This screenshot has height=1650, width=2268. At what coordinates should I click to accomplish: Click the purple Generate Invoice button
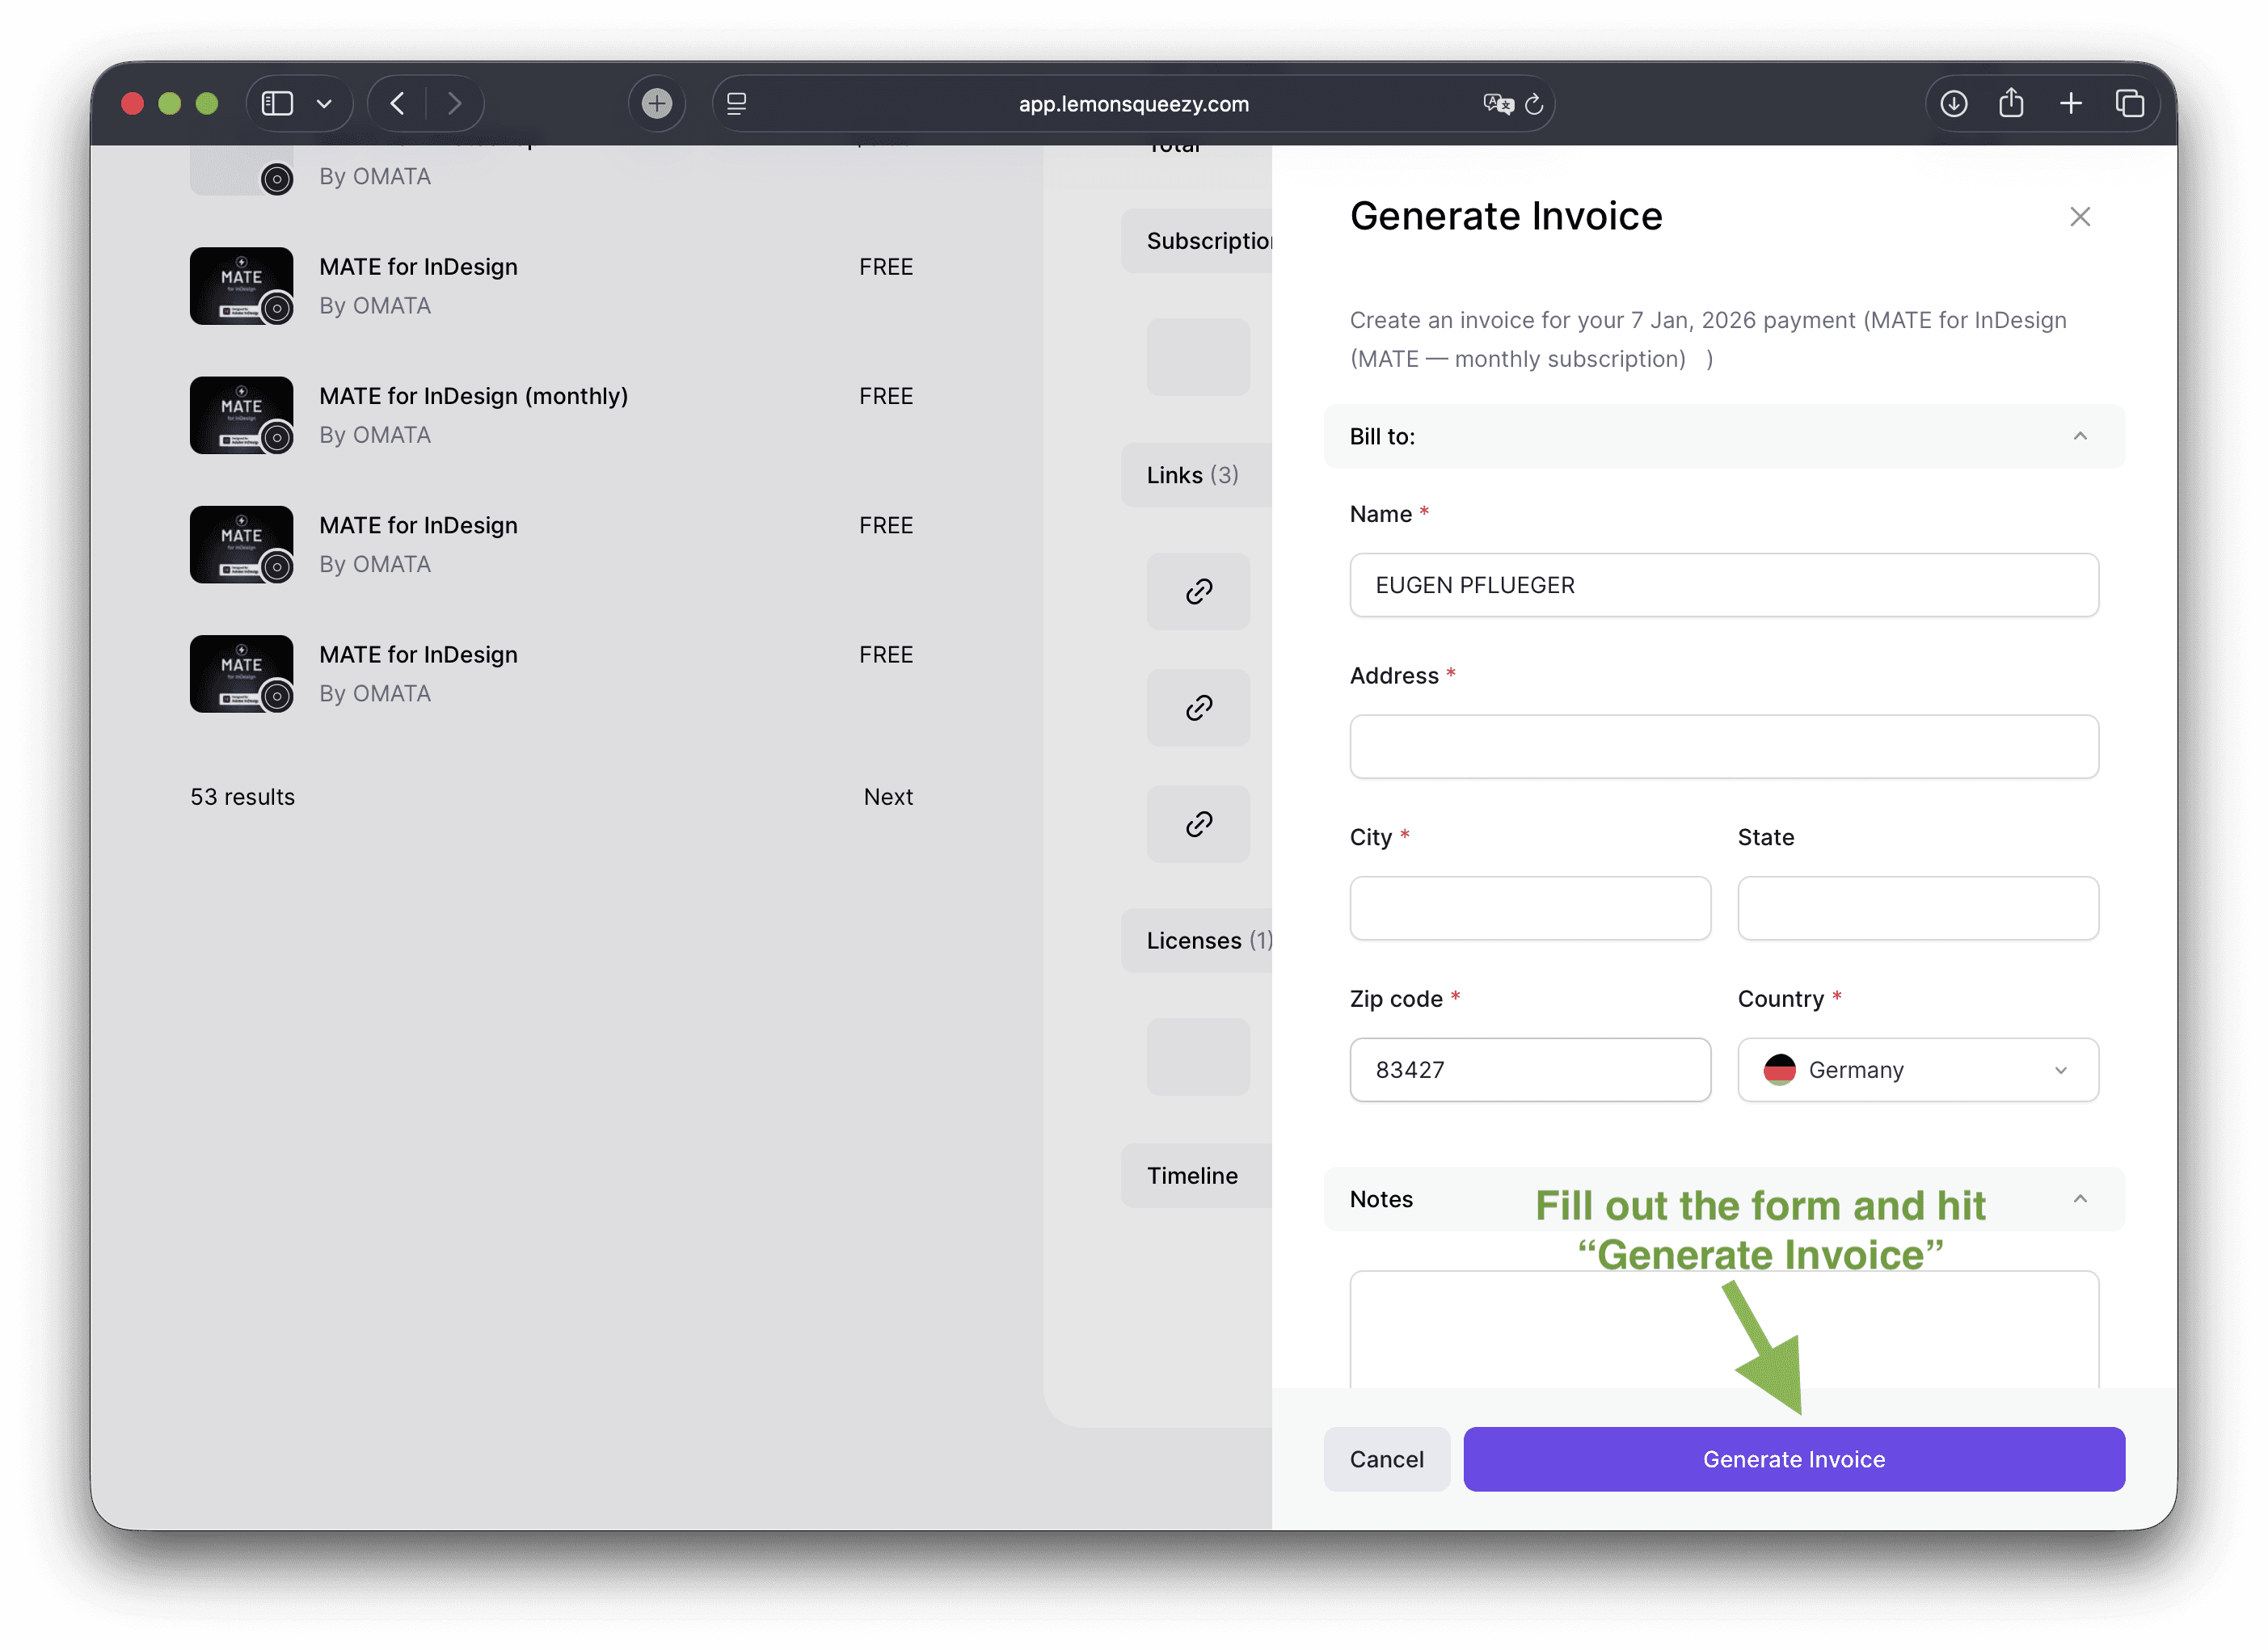coord(1793,1459)
